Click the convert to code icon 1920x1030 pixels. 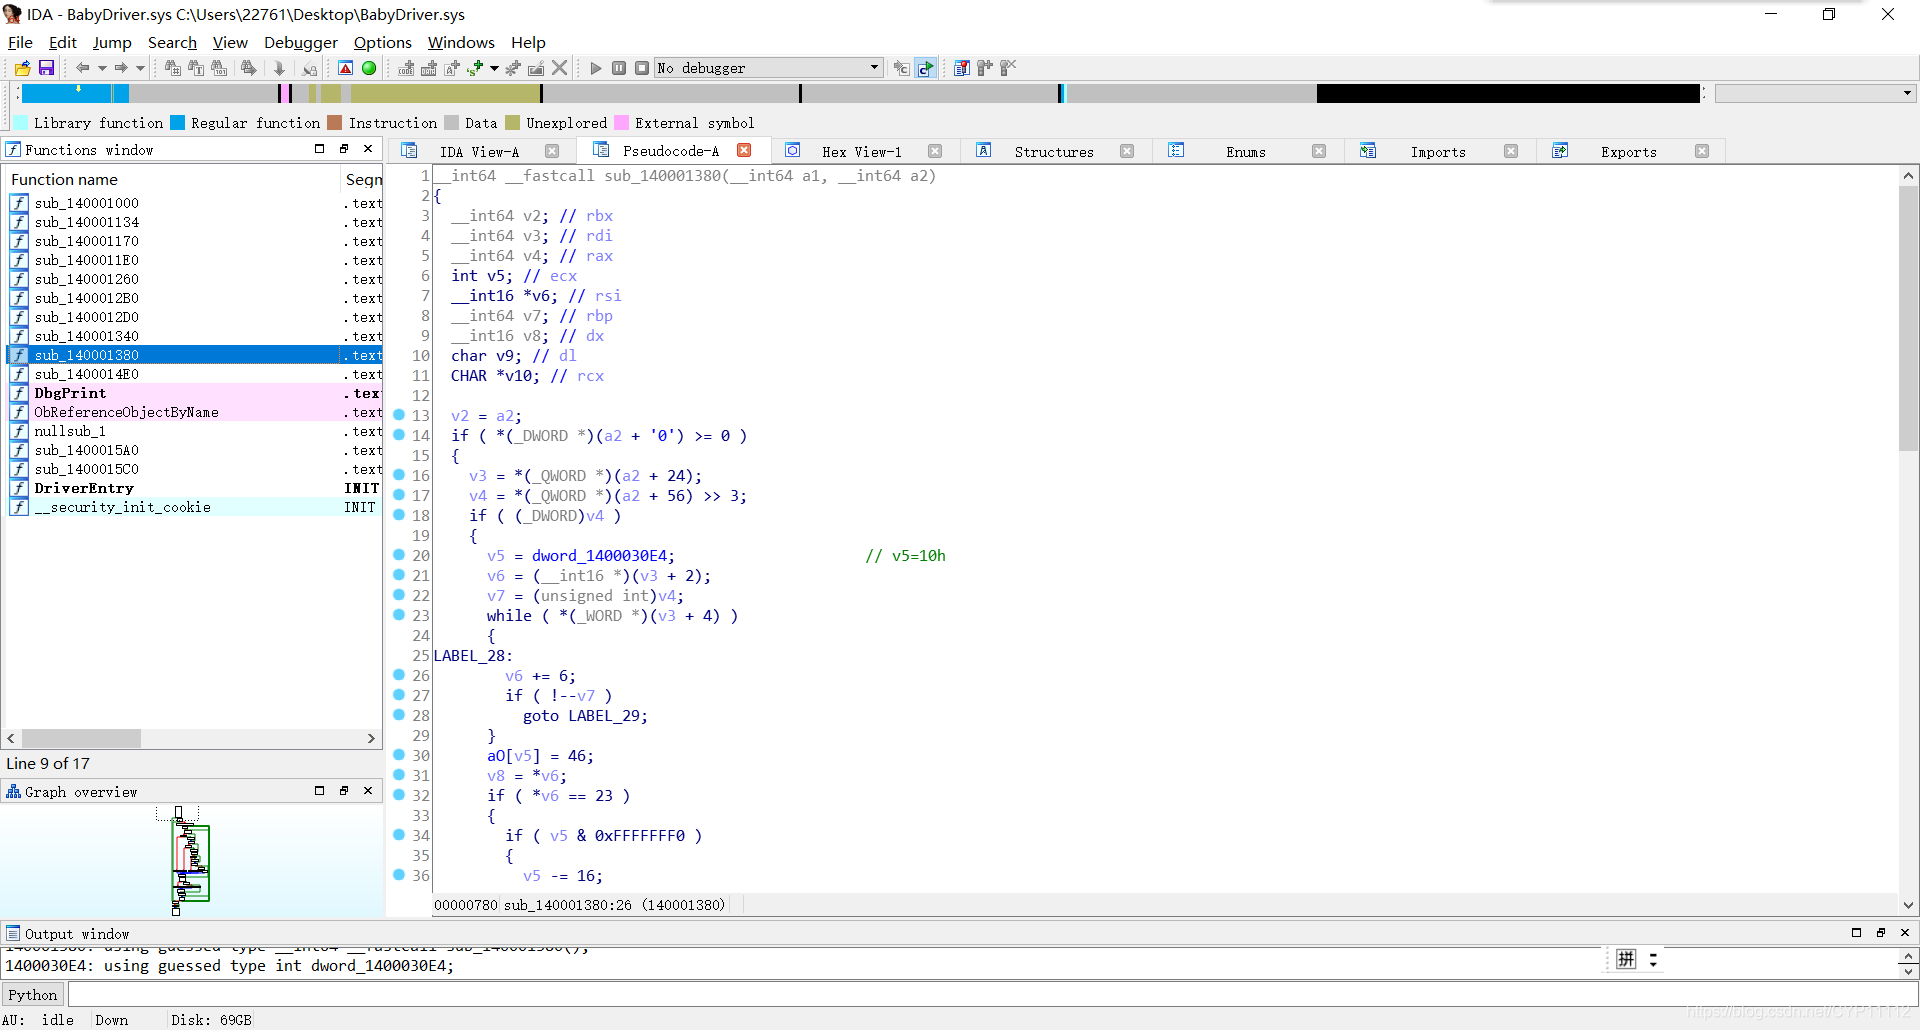406,68
